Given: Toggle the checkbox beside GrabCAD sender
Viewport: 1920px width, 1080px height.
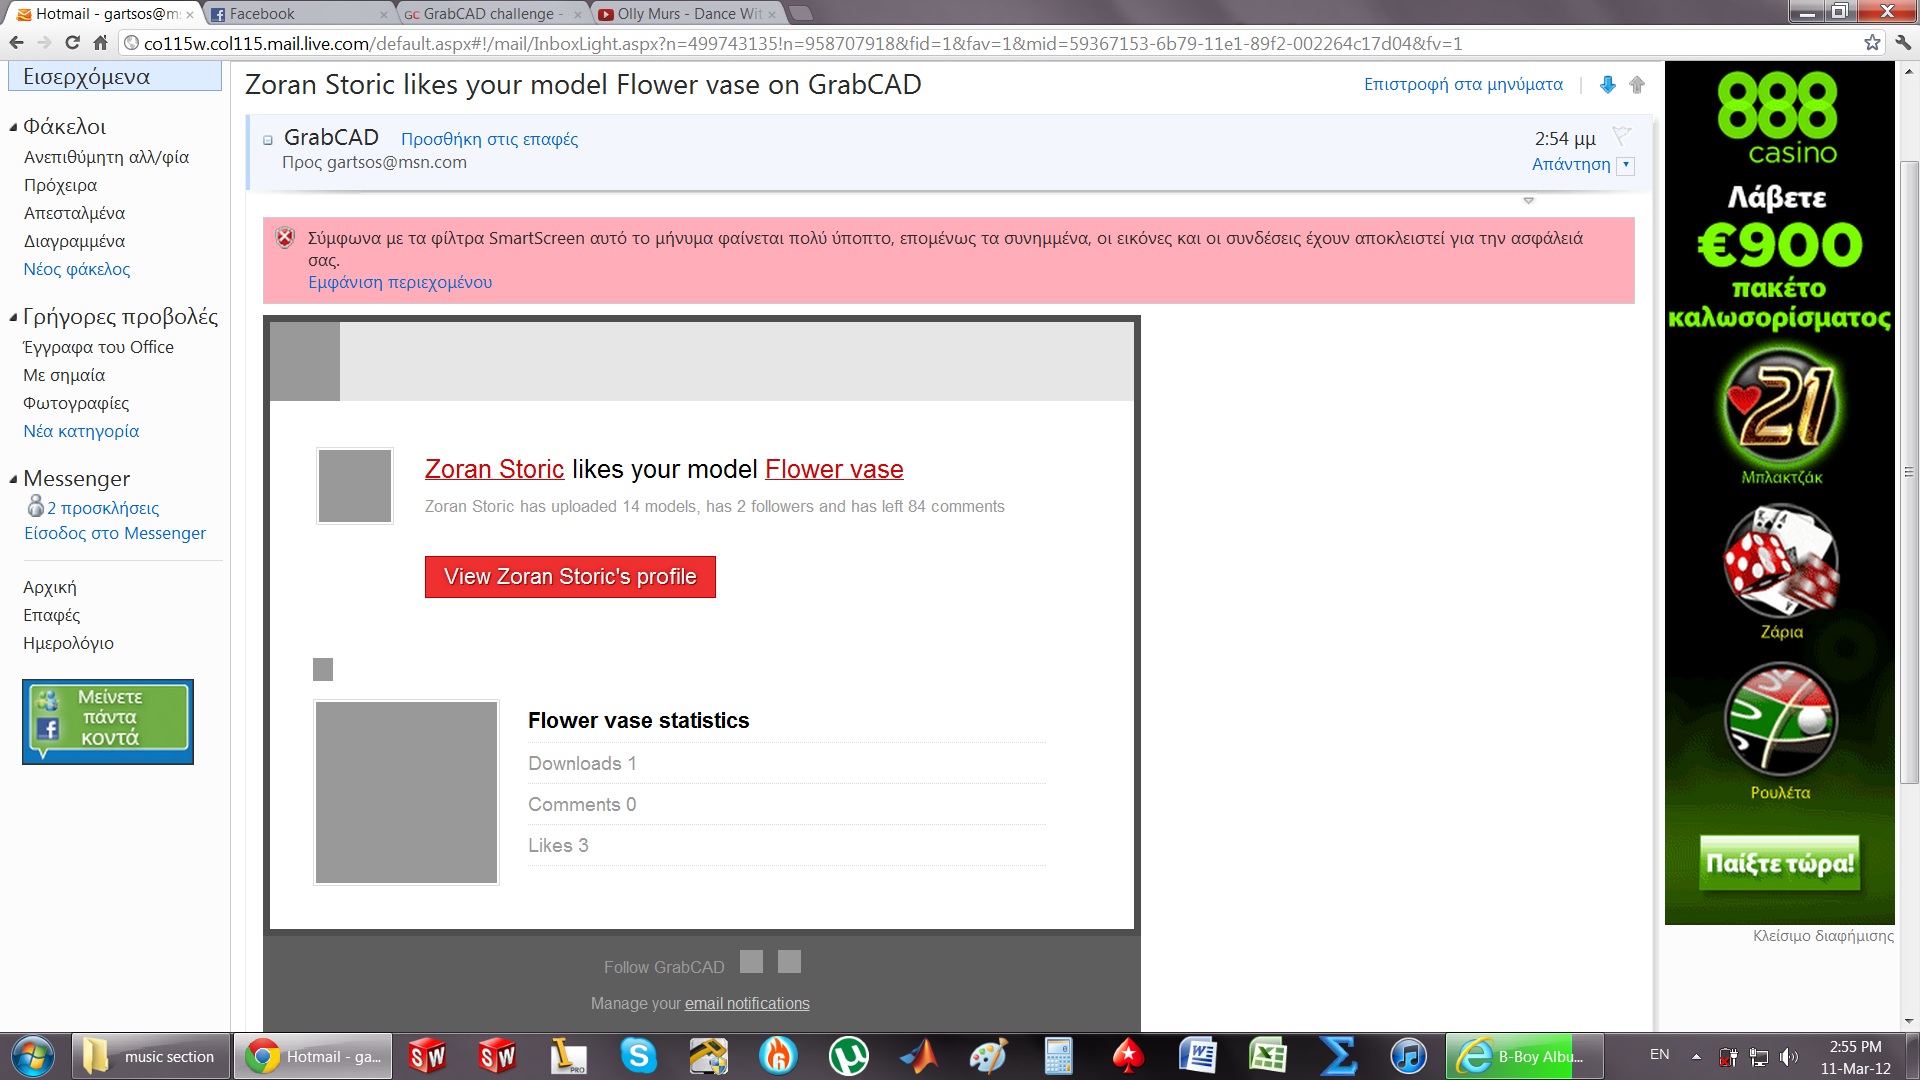Looking at the screenshot, I should point(268,140).
